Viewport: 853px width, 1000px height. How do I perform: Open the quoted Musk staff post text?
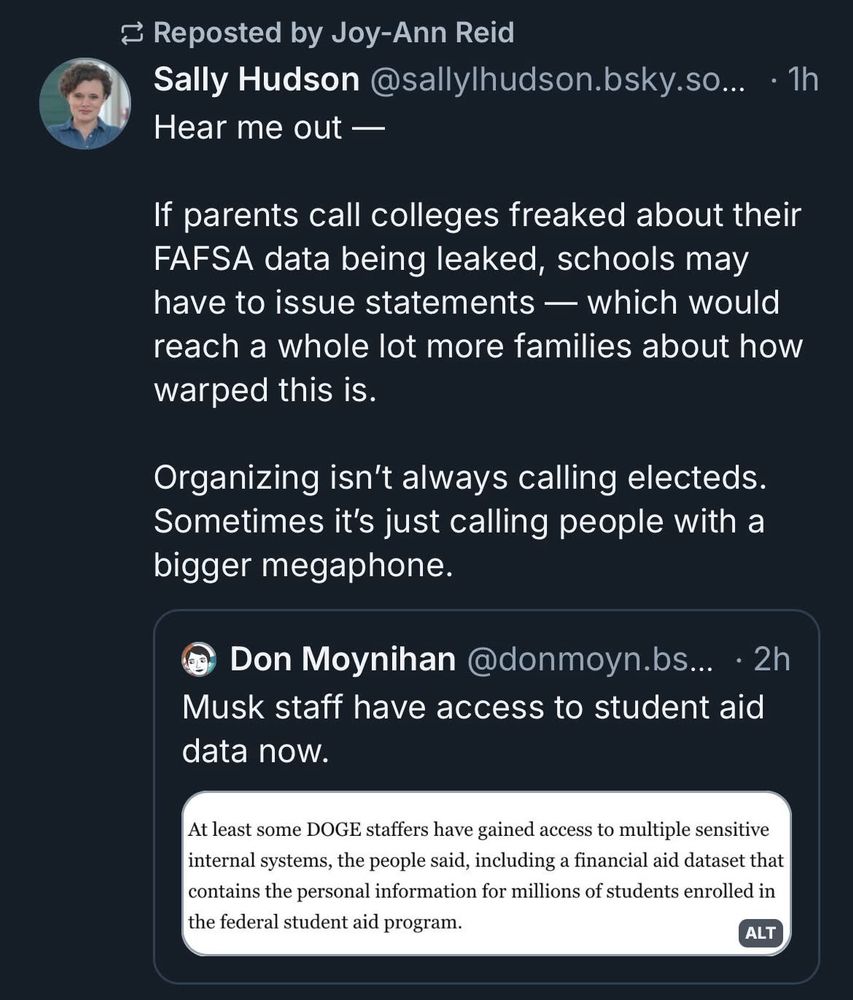click(x=473, y=729)
